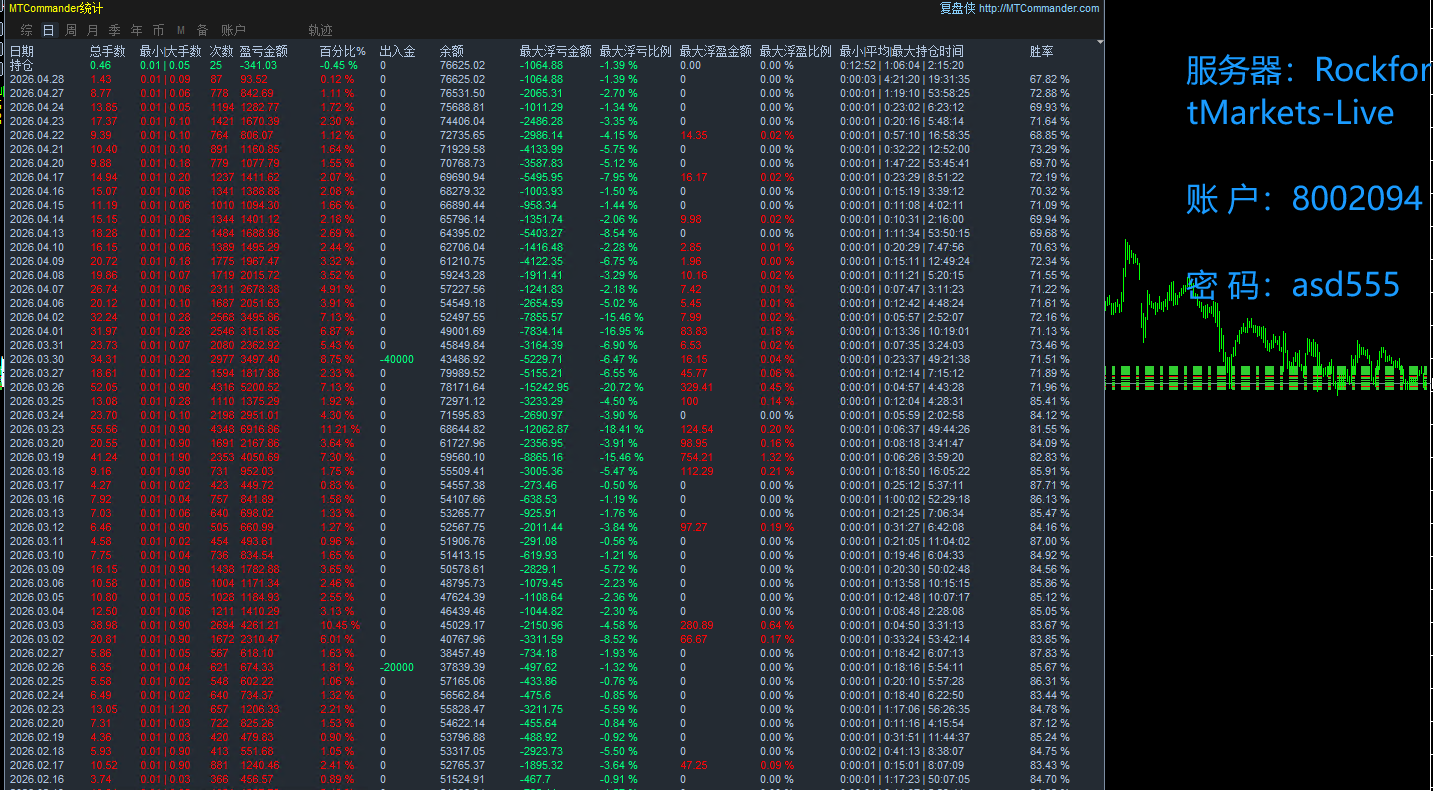Sort by the 胜率 column header
Image resolution: width=1433 pixels, height=791 pixels.
1042,51
